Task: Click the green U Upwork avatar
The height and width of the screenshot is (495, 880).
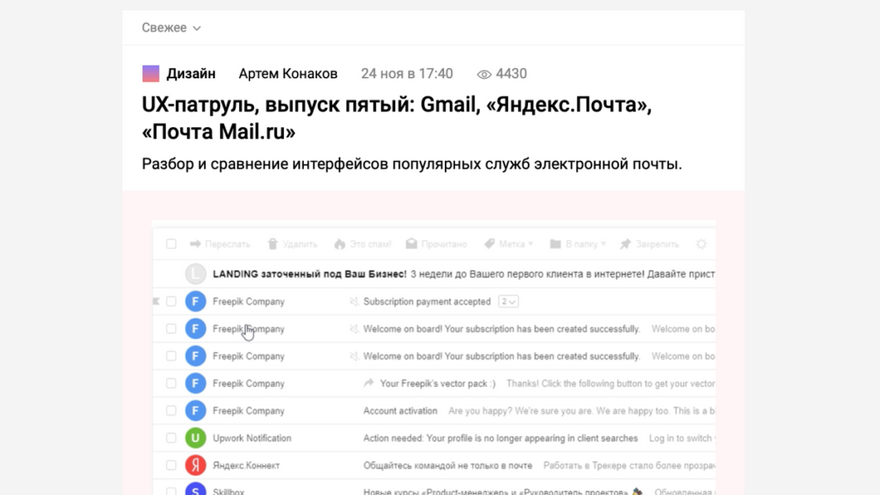Action: click(x=195, y=438)
